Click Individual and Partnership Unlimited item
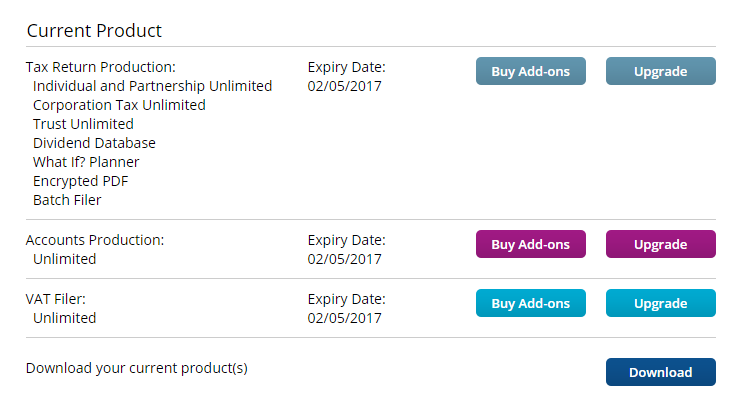The image size is (749, 401). tap(152, 86)
